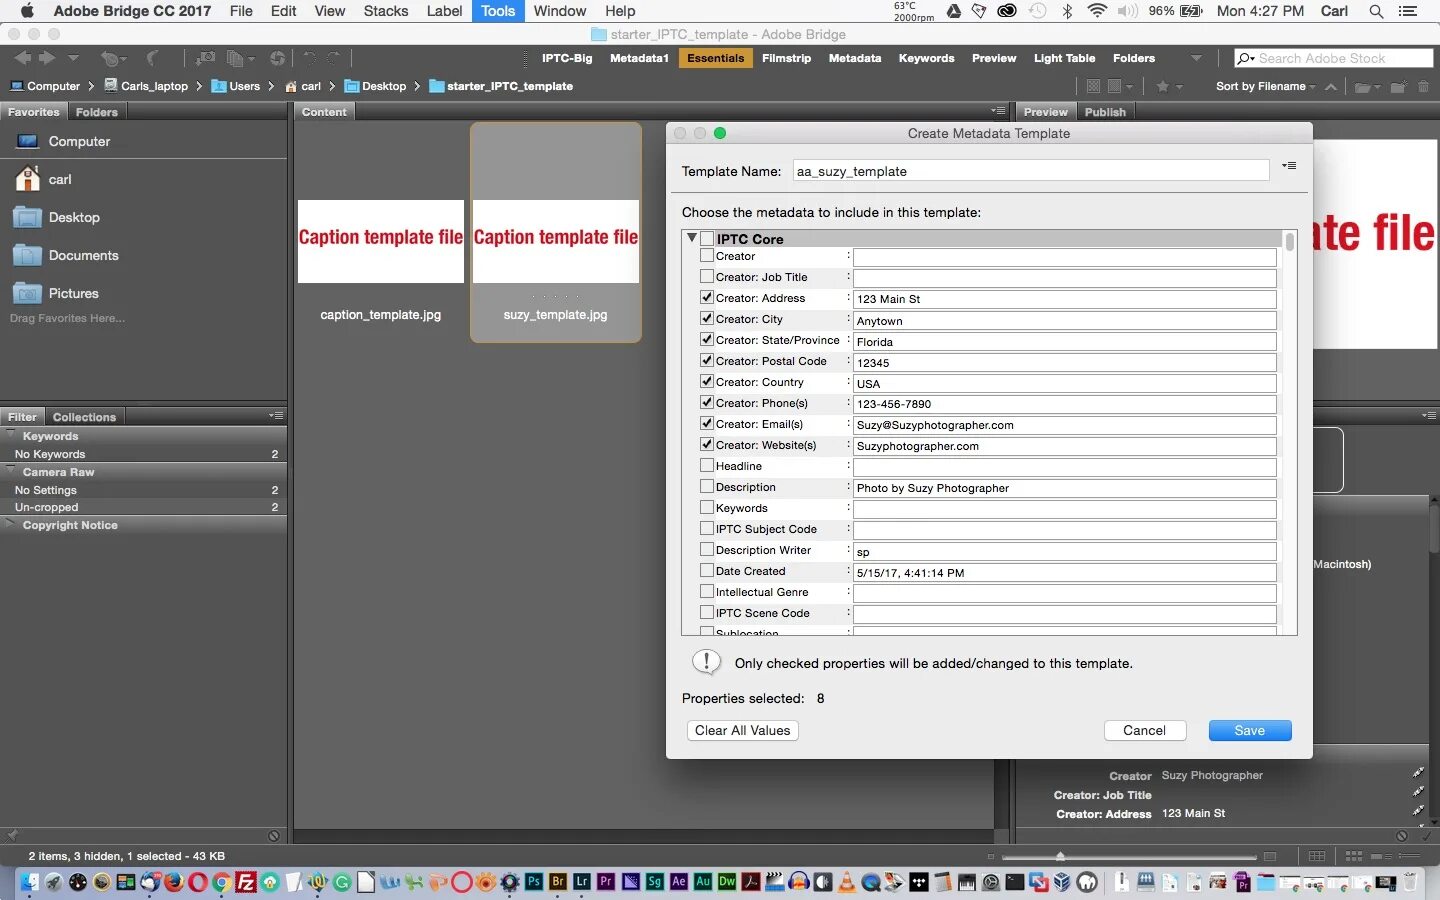Switch to the Keywords workspace tab
1440x900 pixels.
coord(926,58)
